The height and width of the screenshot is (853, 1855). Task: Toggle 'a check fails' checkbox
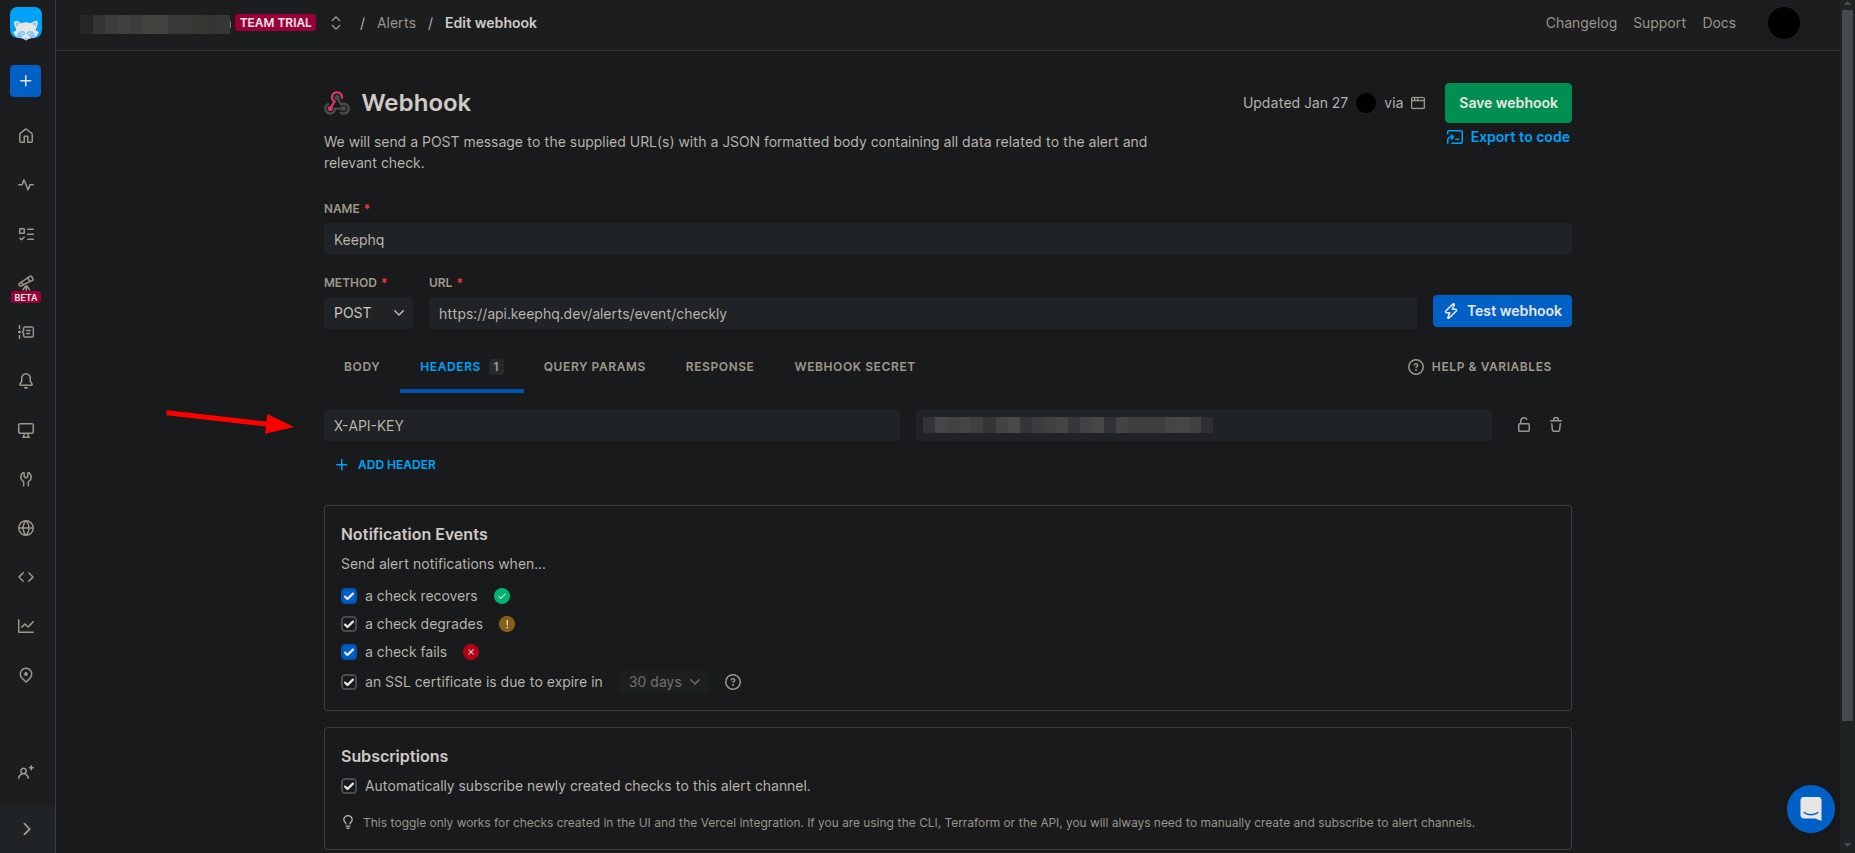349,652
